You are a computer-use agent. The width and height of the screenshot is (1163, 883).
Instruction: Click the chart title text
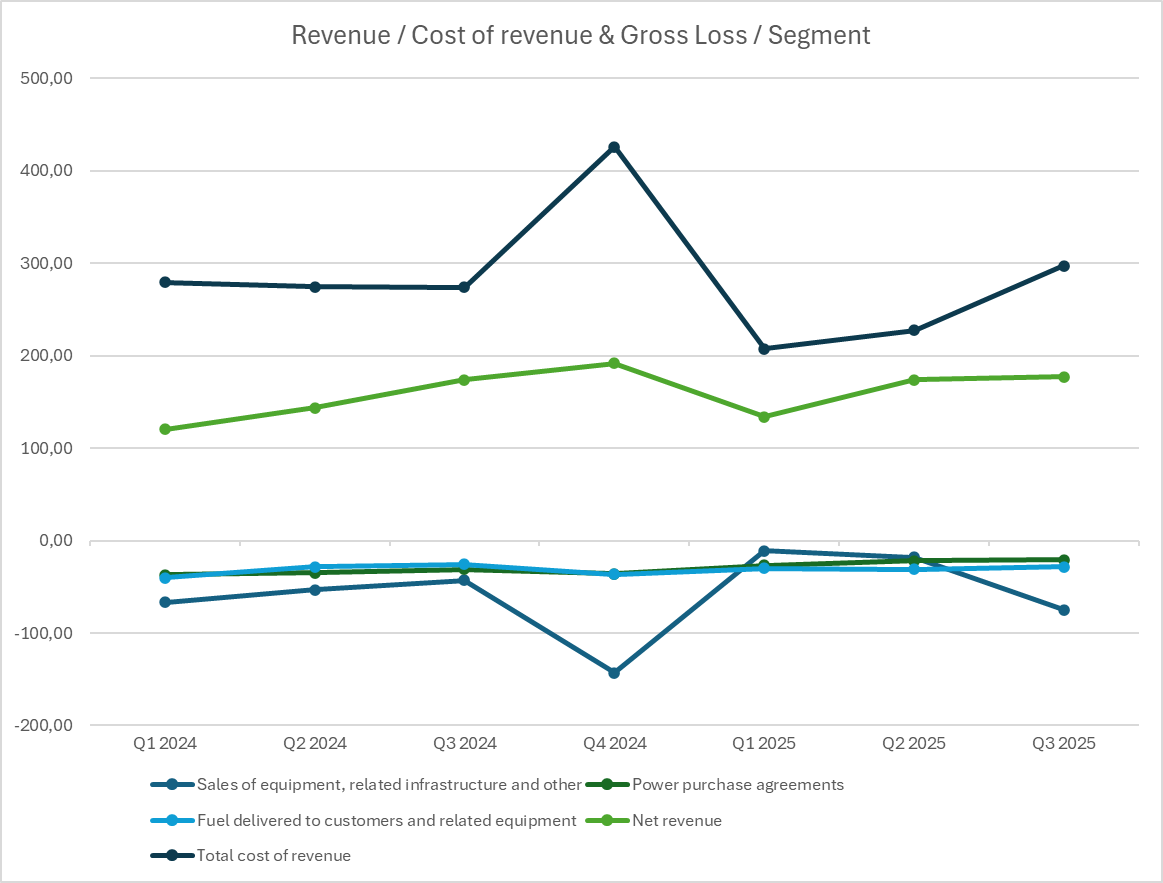pyautogui.click(x=580, y=35)
